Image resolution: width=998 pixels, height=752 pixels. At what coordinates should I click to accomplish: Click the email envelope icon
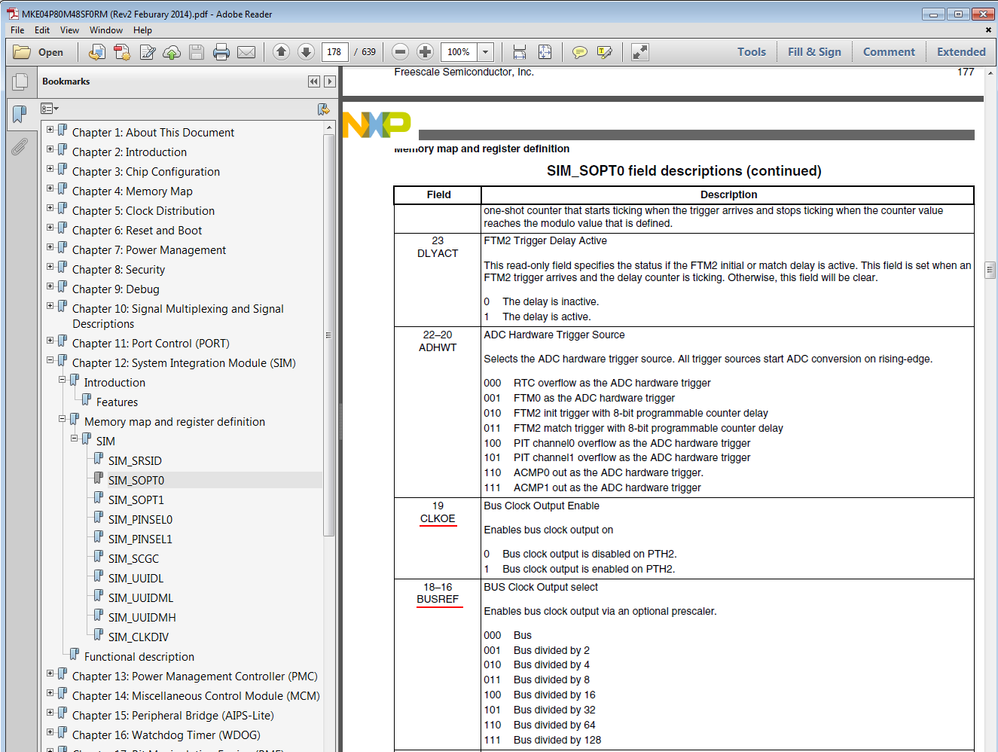point(246,52)
